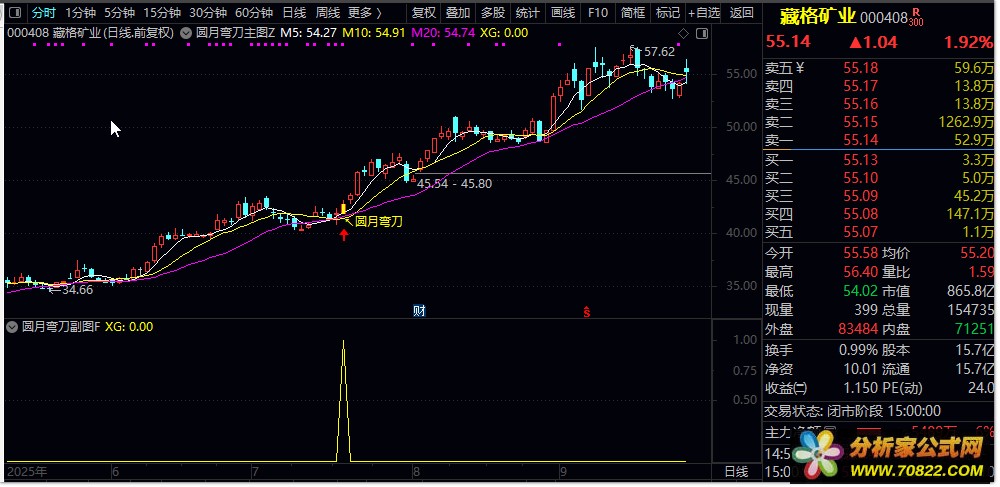This screenshot has height=487, width=1000.
Task: Click the 卖一 price 55.14
Action: [x=861, y=140]
